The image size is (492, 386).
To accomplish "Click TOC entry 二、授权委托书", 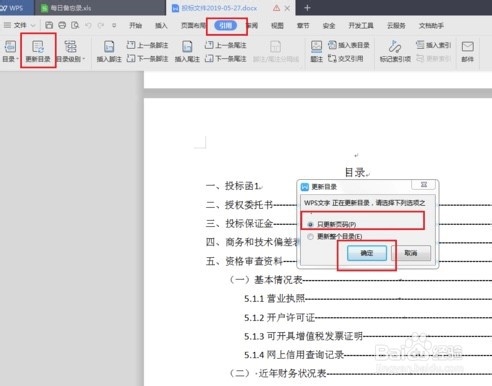I will [239, 205].
